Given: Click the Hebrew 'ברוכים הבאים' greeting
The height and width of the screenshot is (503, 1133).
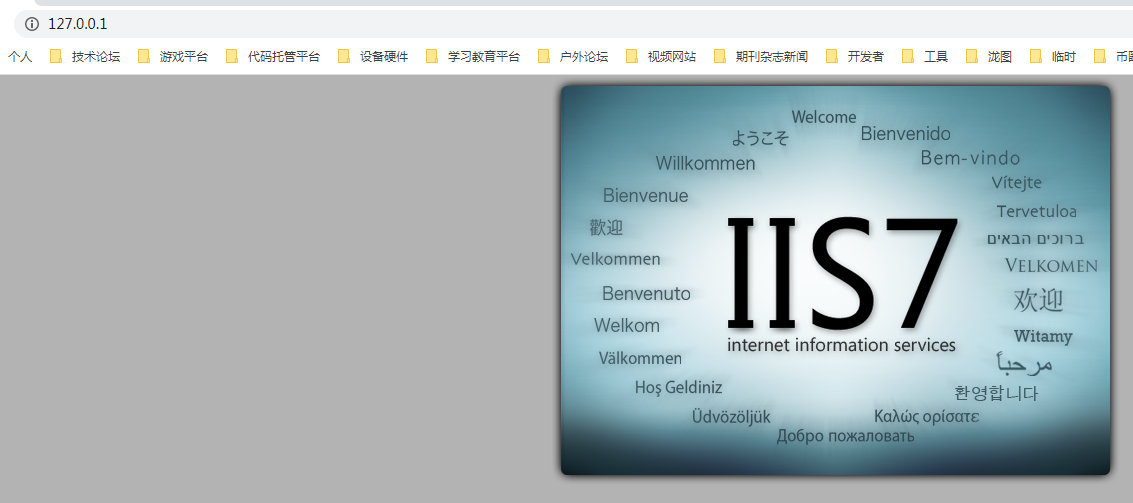Looking at the screenshot, I should click(1035, 239).
